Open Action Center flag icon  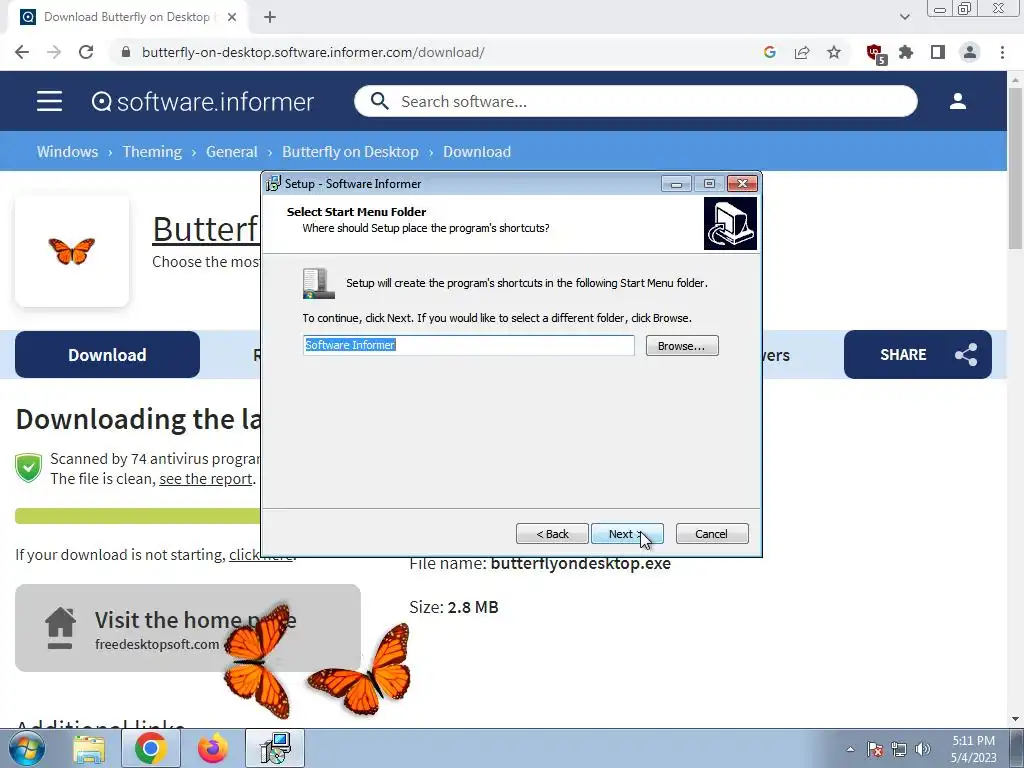(875, 749)
